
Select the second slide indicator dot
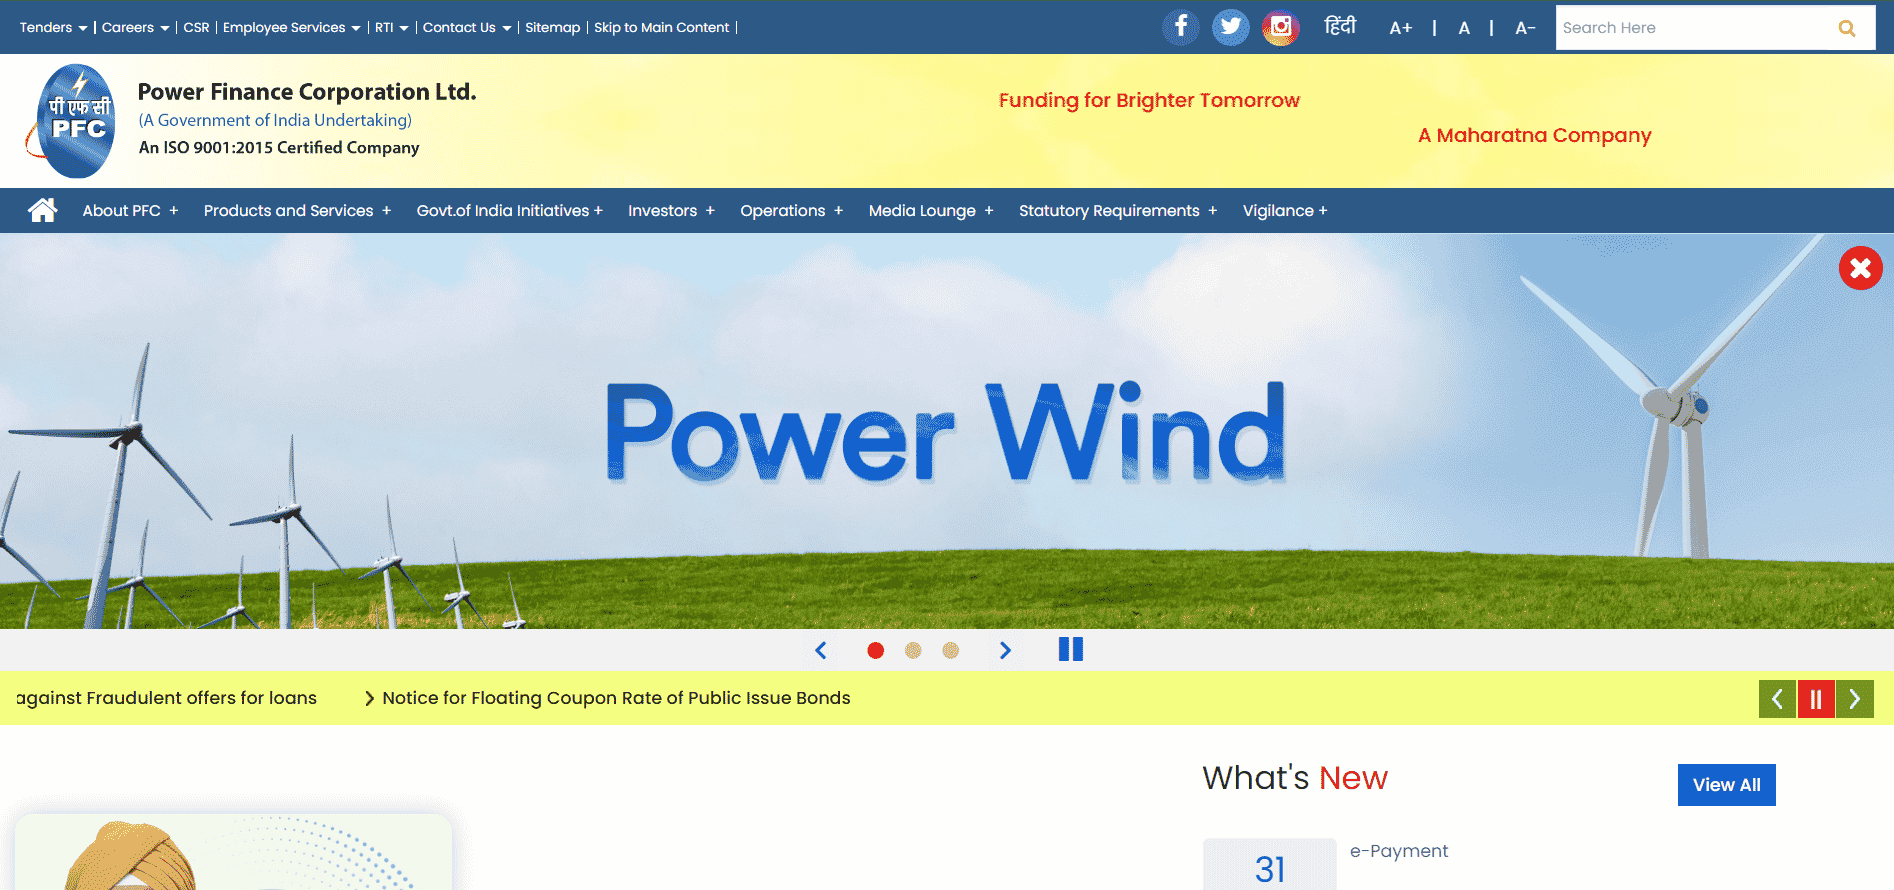pyautogui.click(x=913, y=651)
